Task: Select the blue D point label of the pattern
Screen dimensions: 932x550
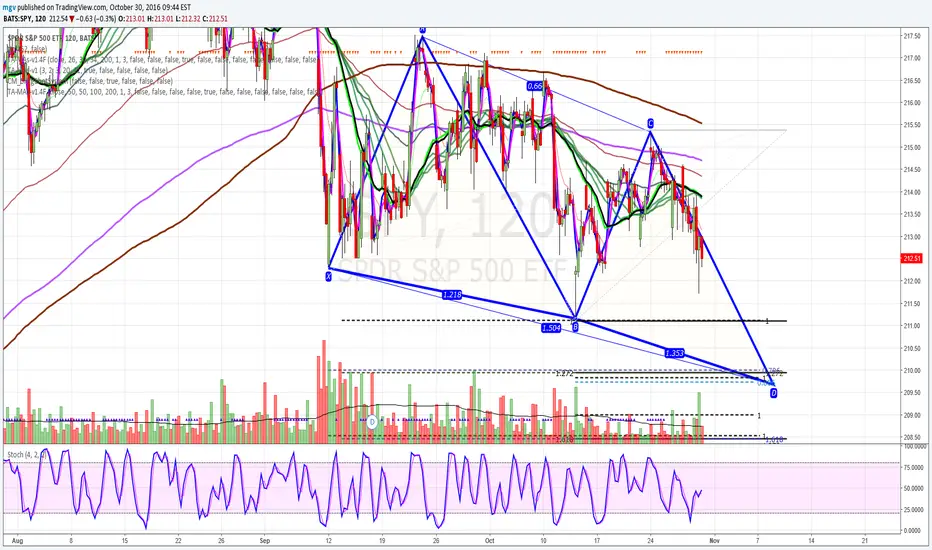Action: point(773,393)
